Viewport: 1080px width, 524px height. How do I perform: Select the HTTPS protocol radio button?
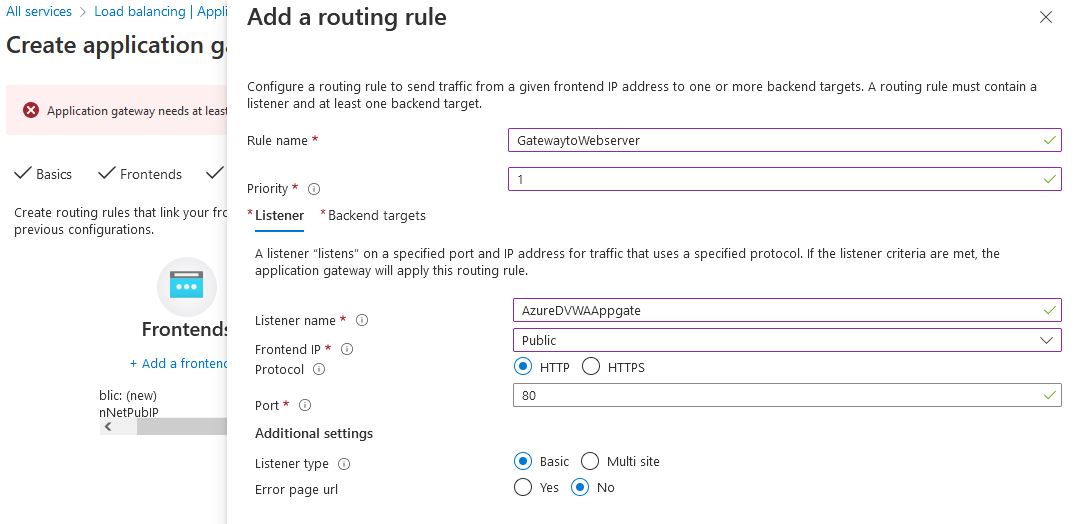click(591, 367)
